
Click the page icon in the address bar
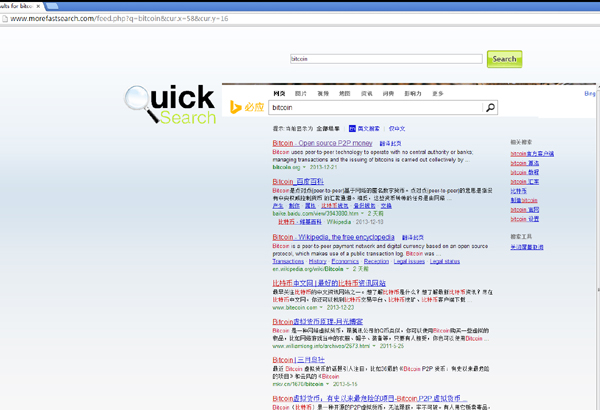[5, 18]
